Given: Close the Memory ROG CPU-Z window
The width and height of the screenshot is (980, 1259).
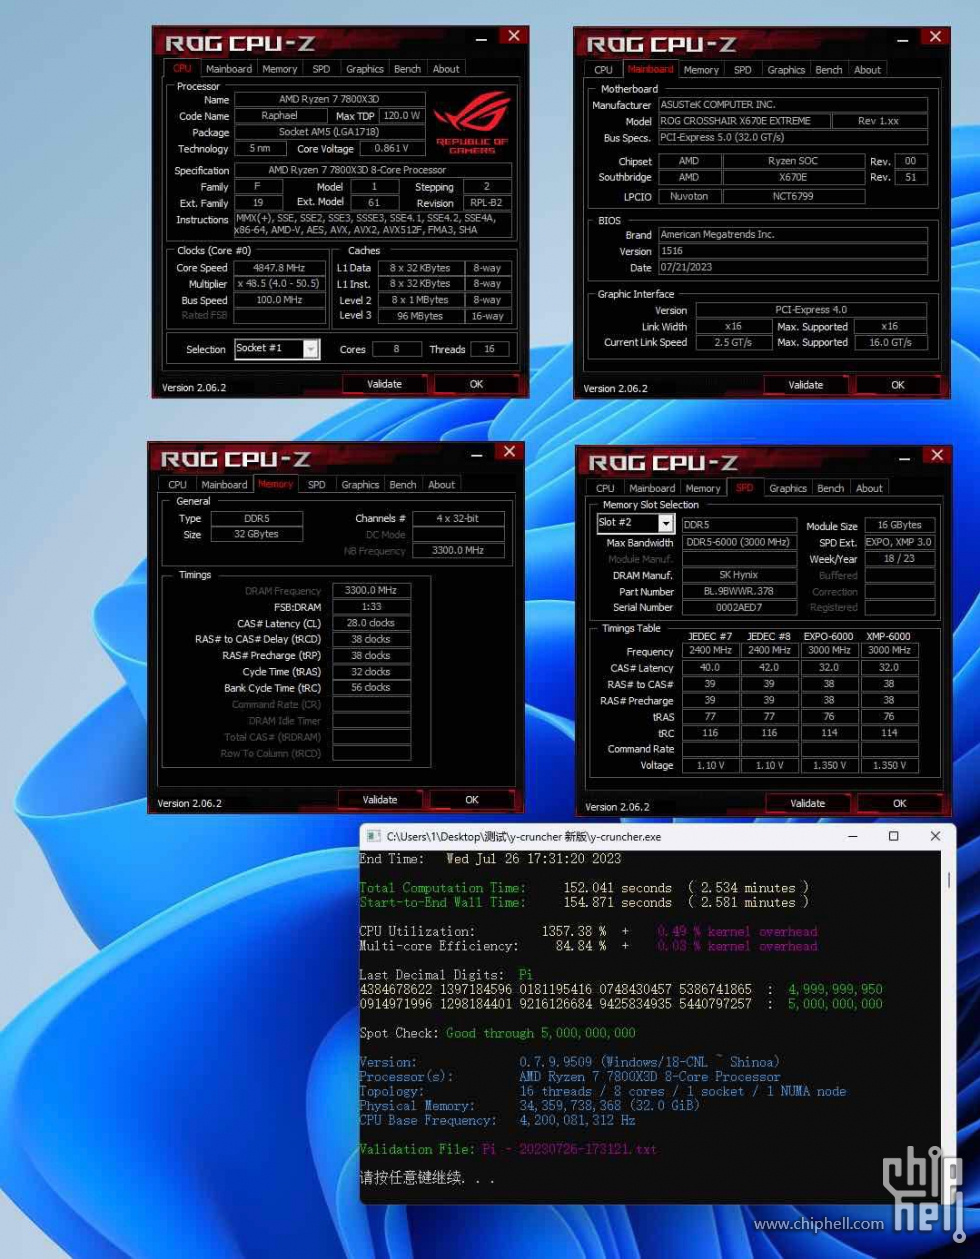Looking at the screenshot, I should [x=509, y=452].
